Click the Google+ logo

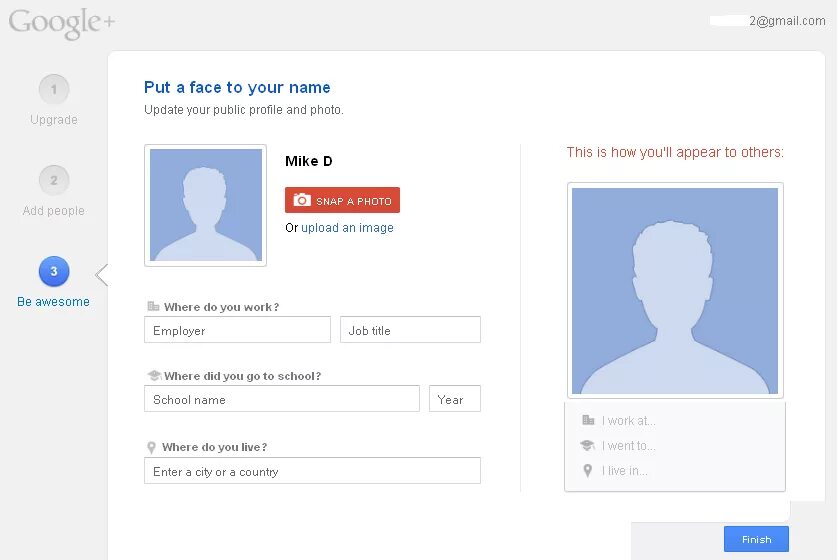coord(61,22)
